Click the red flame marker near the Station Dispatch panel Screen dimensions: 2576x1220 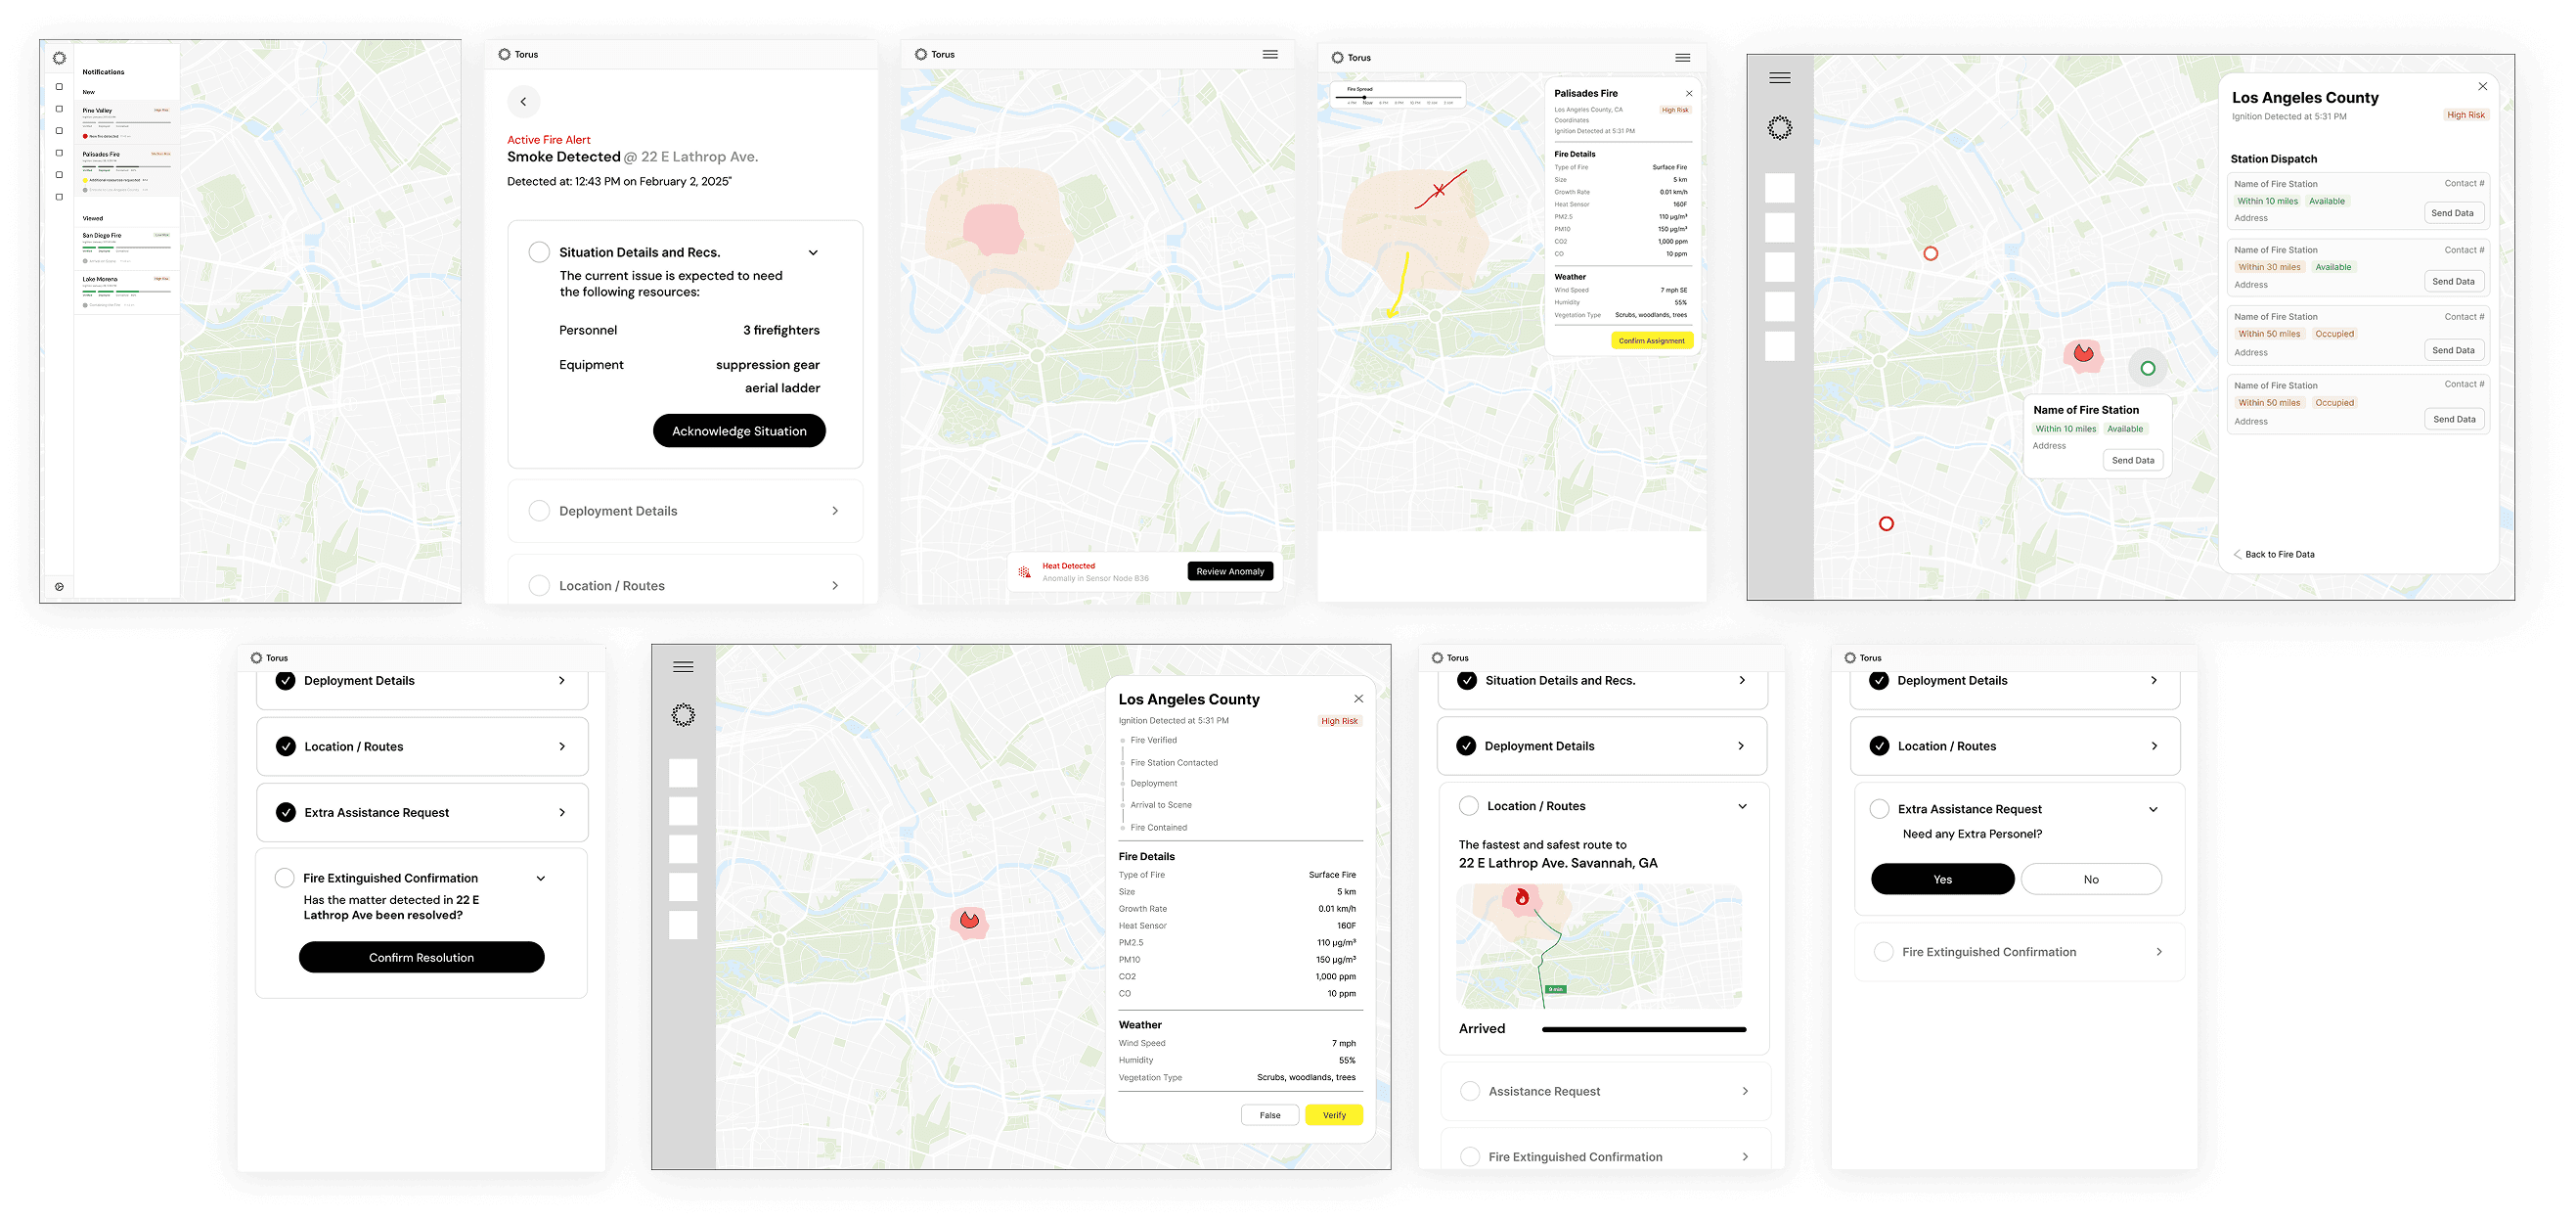pos(2084,353)
